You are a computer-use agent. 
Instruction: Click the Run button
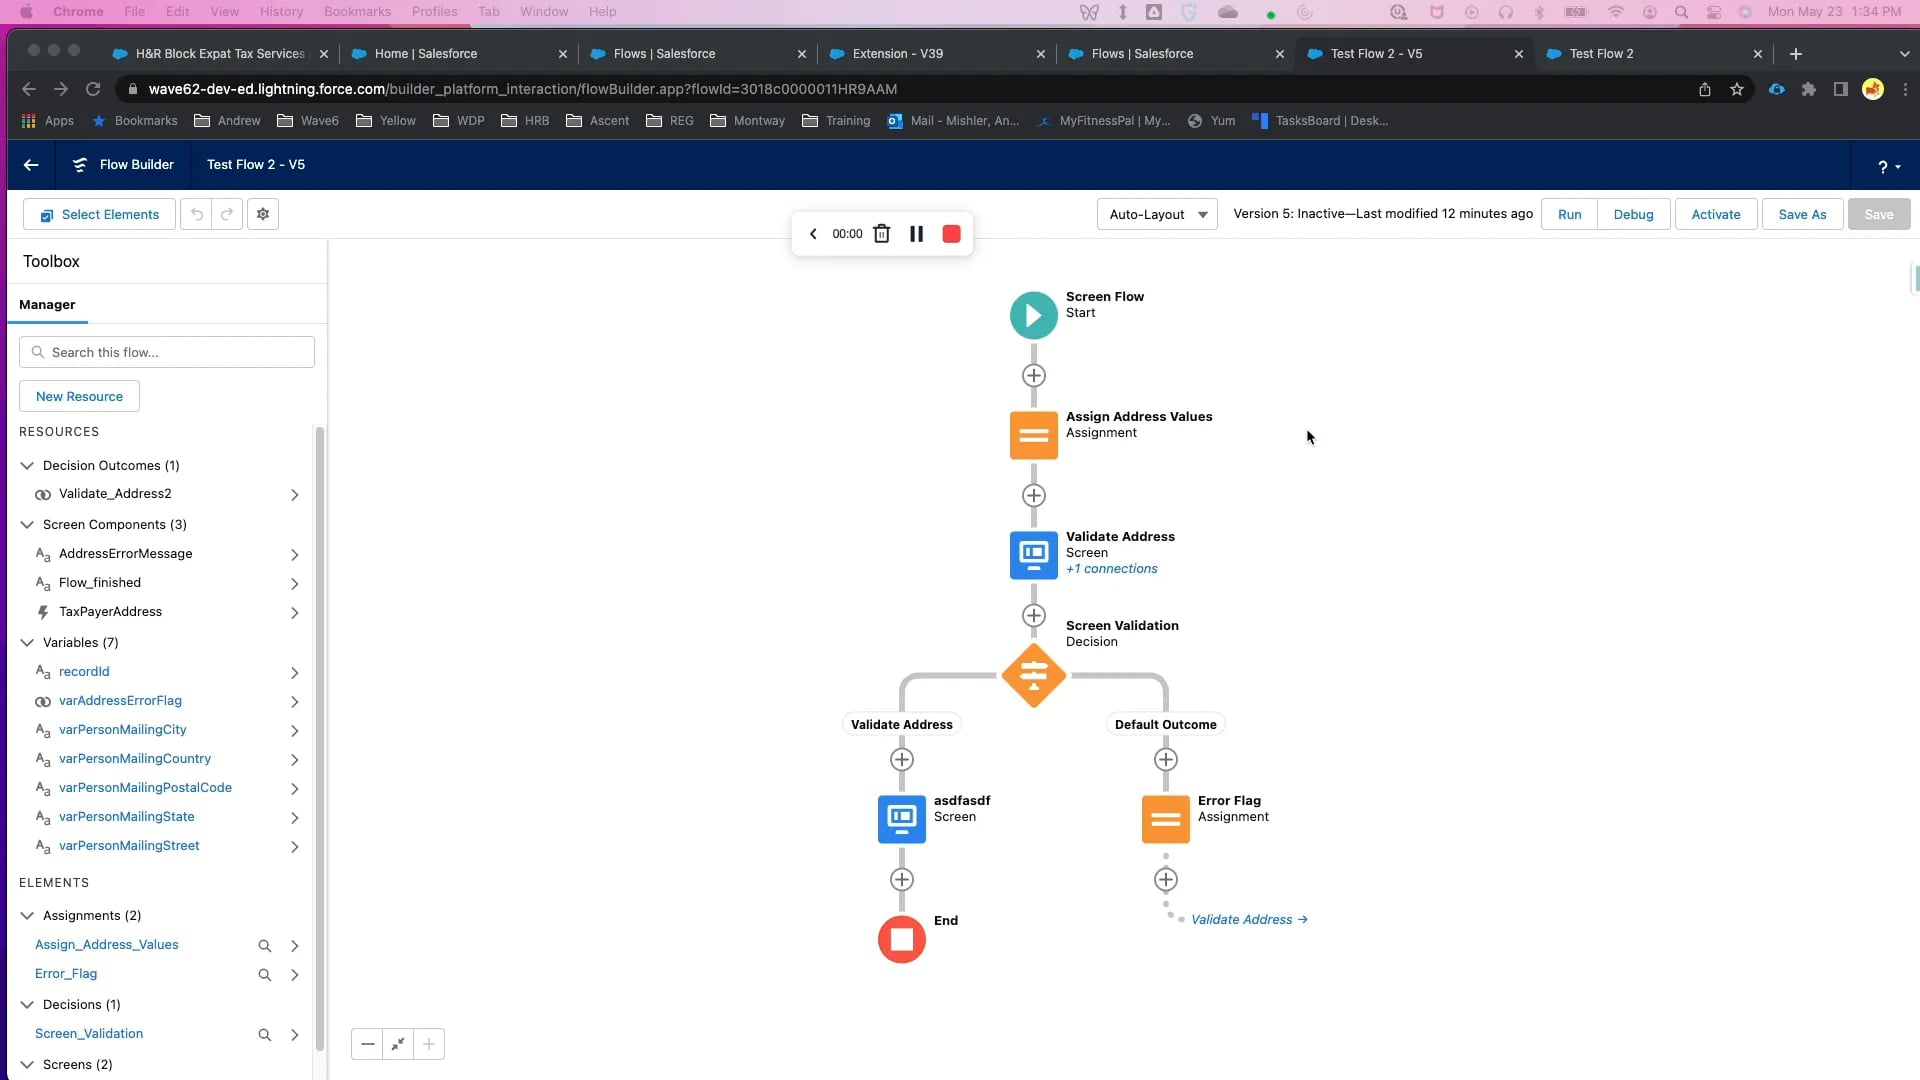click(1569, 214)
